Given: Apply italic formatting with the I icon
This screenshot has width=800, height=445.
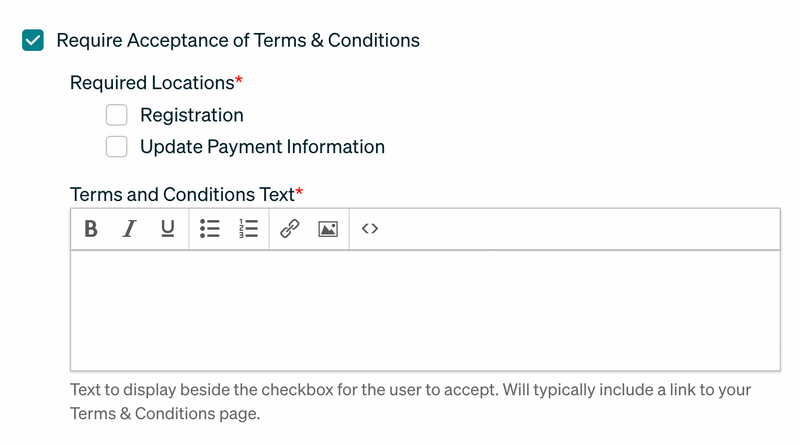Looking at the screenshot, I should [x=130, y=229].
